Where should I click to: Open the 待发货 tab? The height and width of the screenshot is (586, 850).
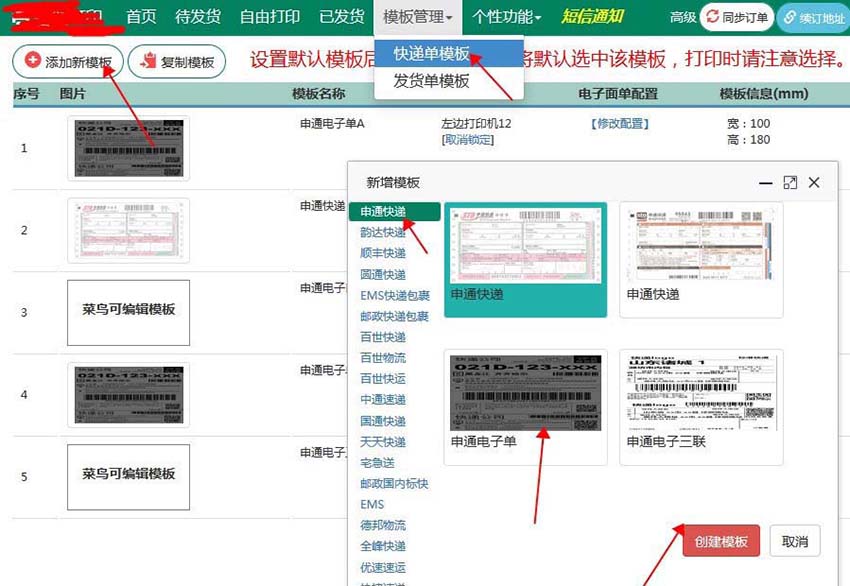(x=198, y=17)
